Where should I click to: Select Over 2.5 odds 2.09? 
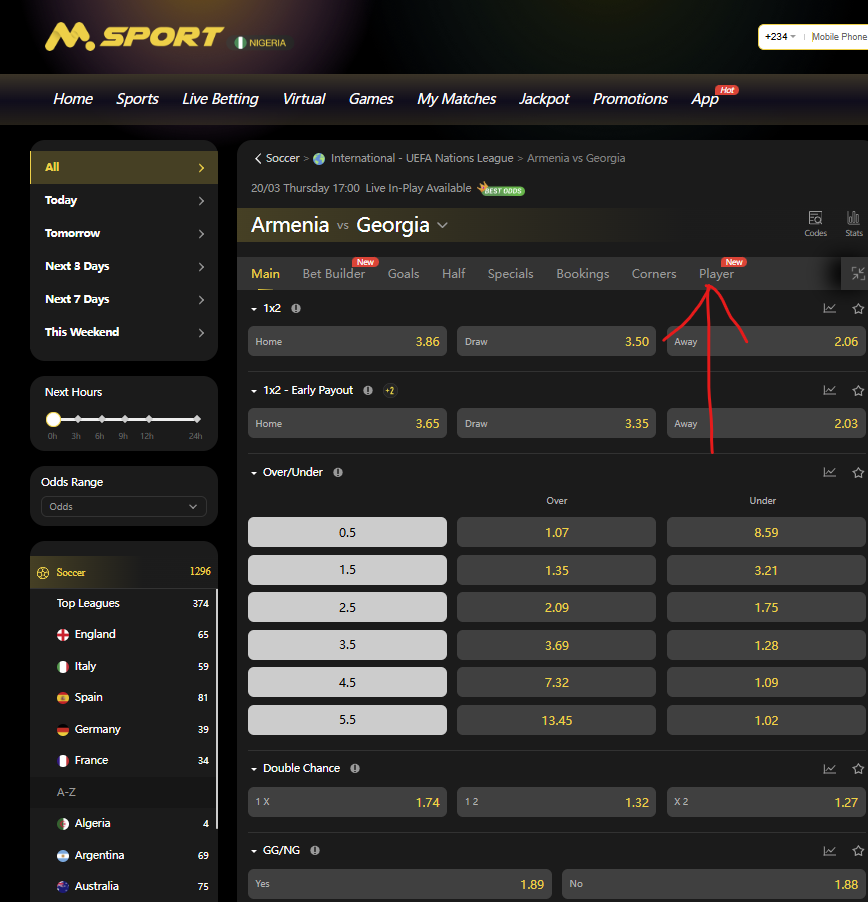pyautogui.click(x=556, y=607)
